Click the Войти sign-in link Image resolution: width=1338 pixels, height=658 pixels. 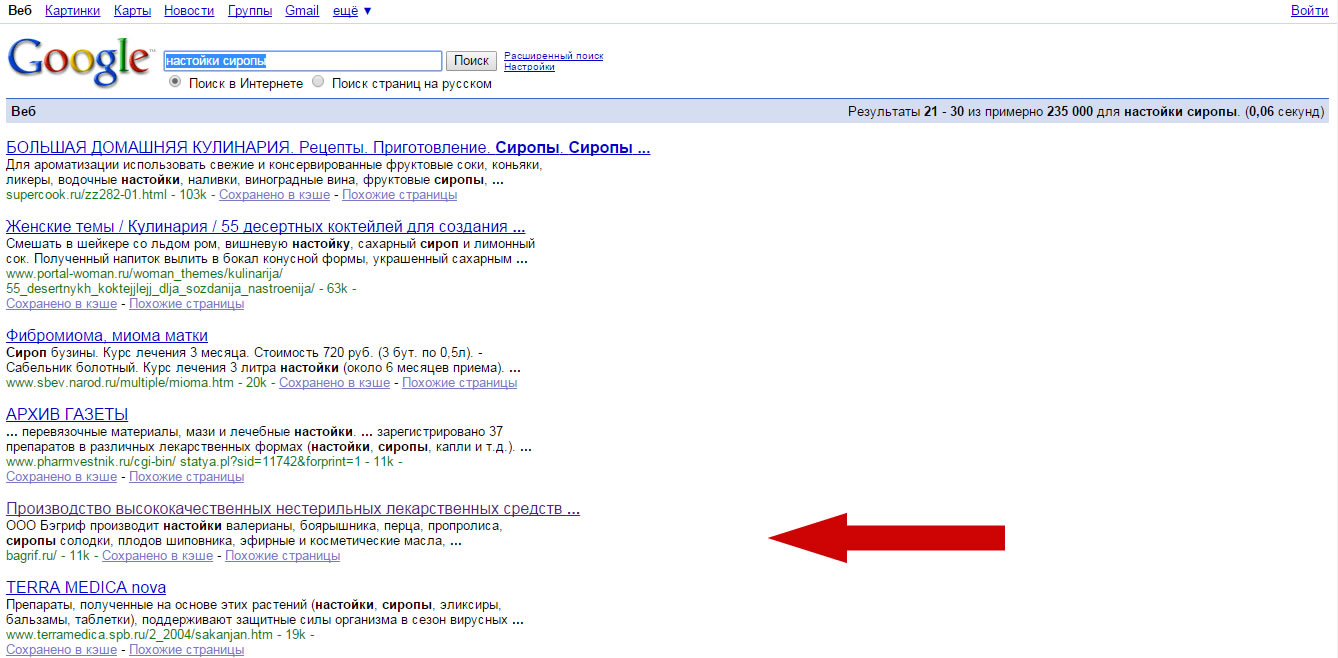pyautogui.click(x=1309, y=11)
